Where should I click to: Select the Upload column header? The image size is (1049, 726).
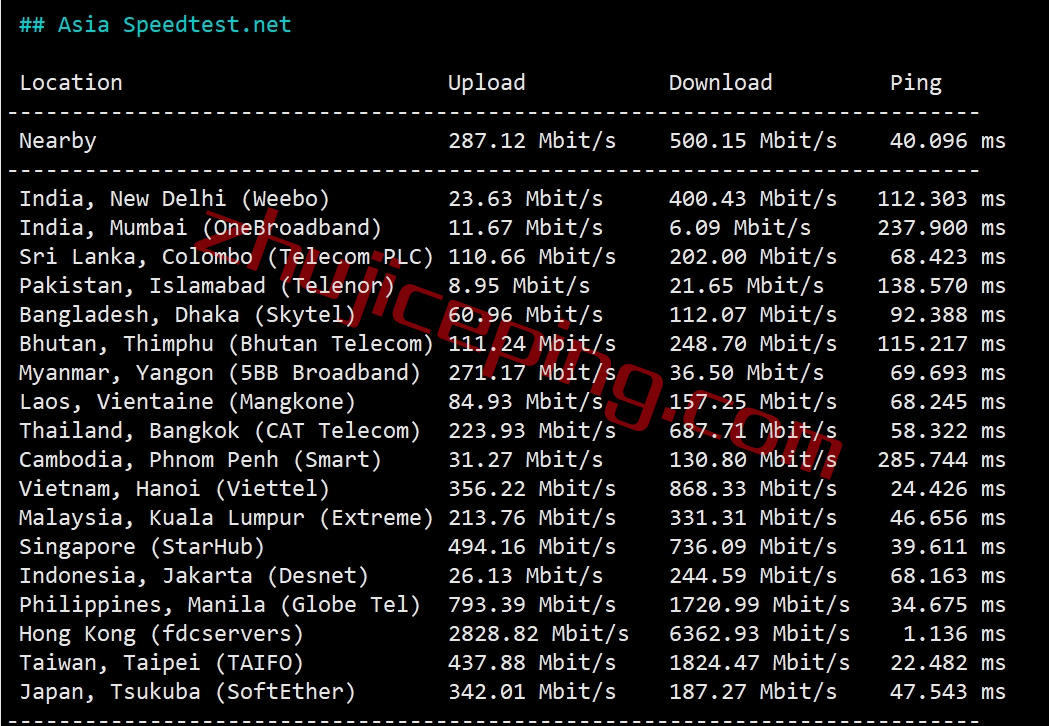[x=486, y=82]
